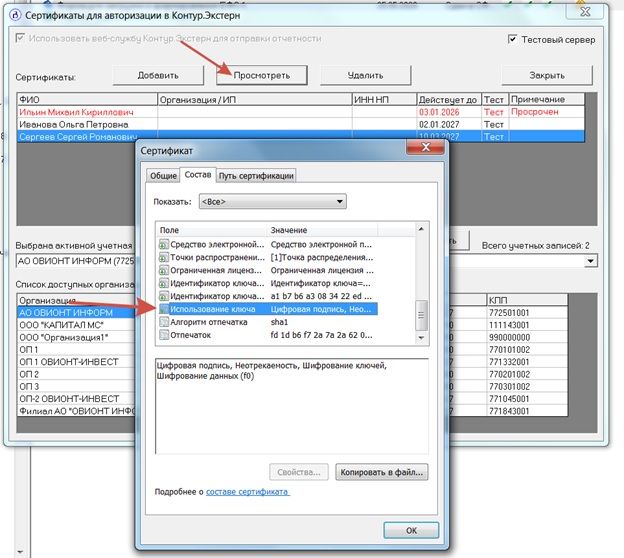624x558 pixels.
Task: Click the ФИО column header
Action: click(87, 100)
